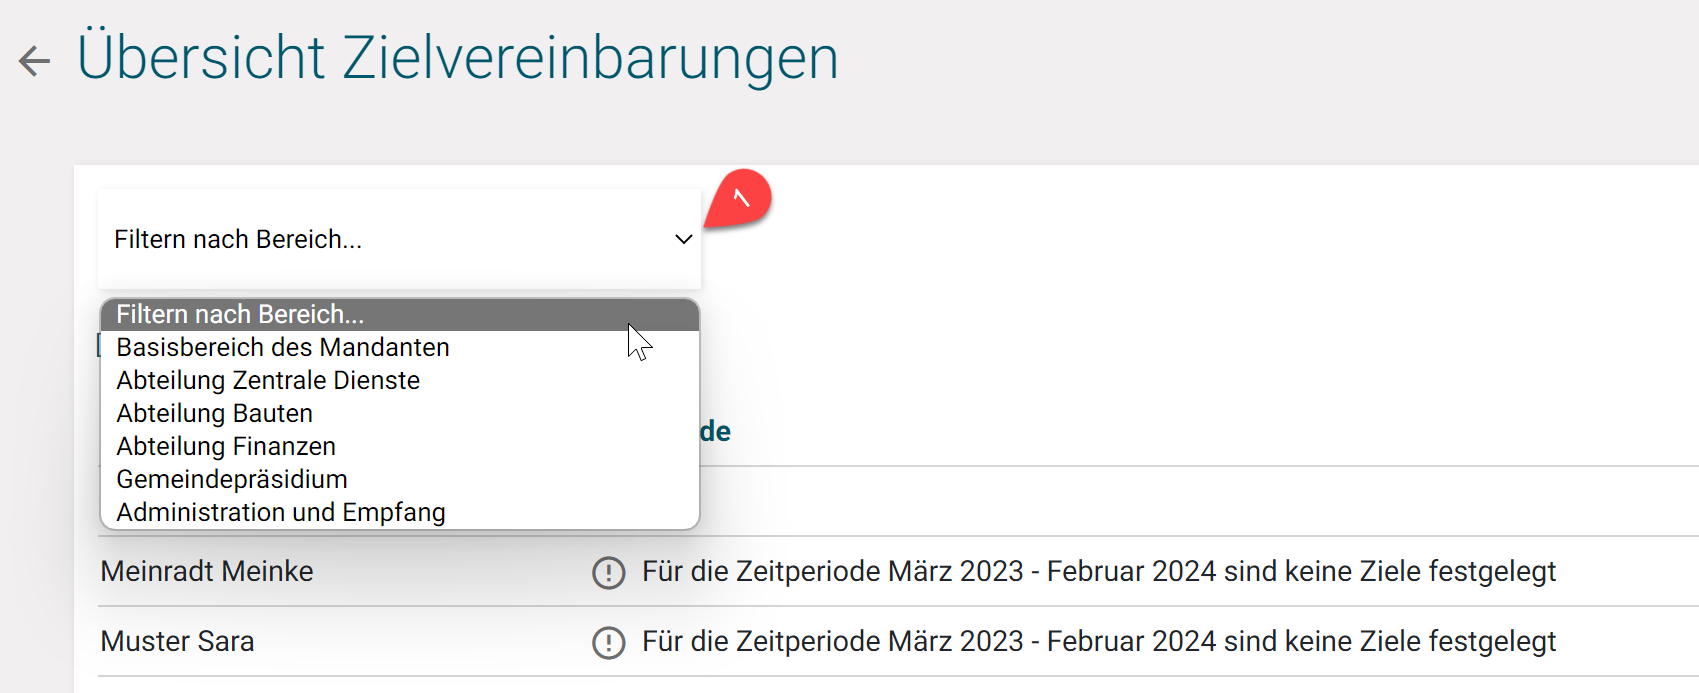Select 'Abteilung Zentrale Dienste' option
Viewport: 1699px width, 693px height.
click(268, 380)
